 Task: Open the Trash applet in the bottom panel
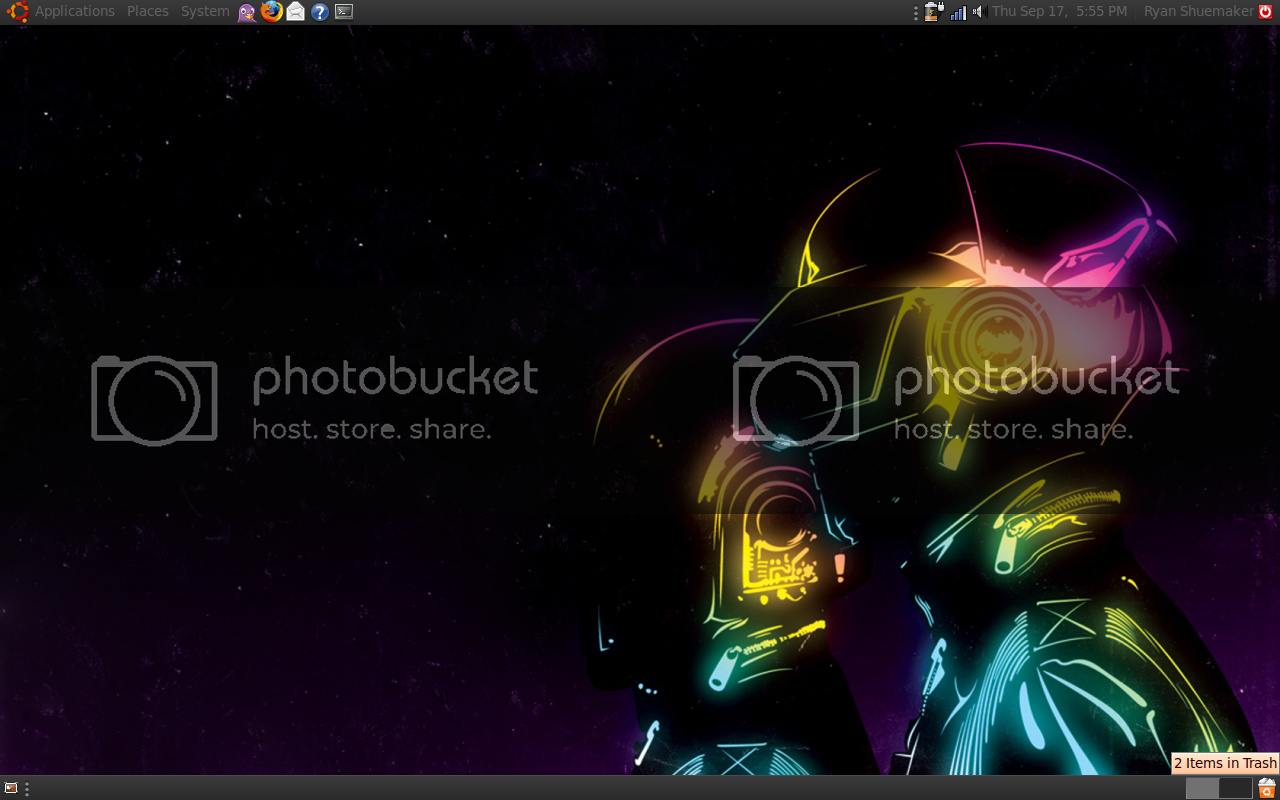[1267, 788]
